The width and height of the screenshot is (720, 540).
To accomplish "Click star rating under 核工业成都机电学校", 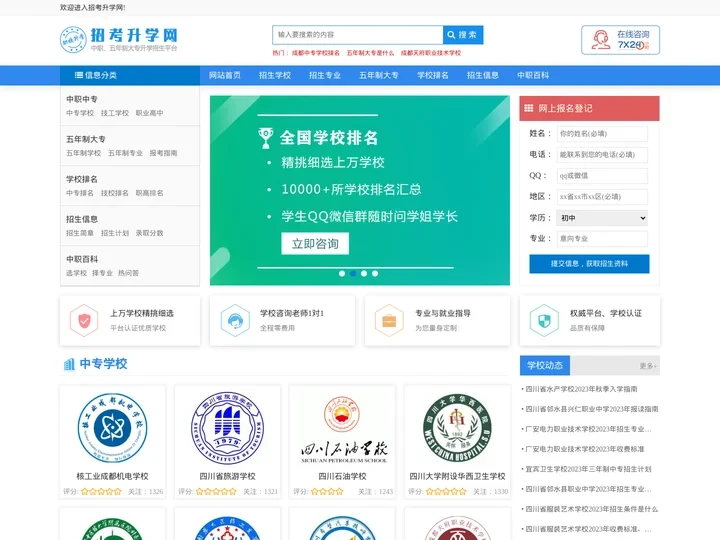I will click(x=101, y=491).
